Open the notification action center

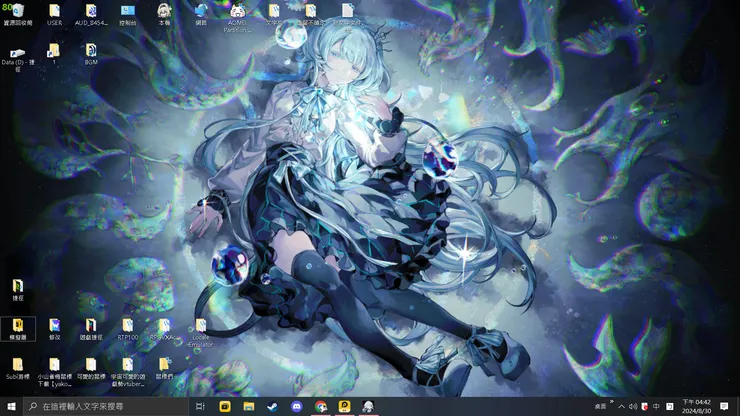[x=724, y=406]
